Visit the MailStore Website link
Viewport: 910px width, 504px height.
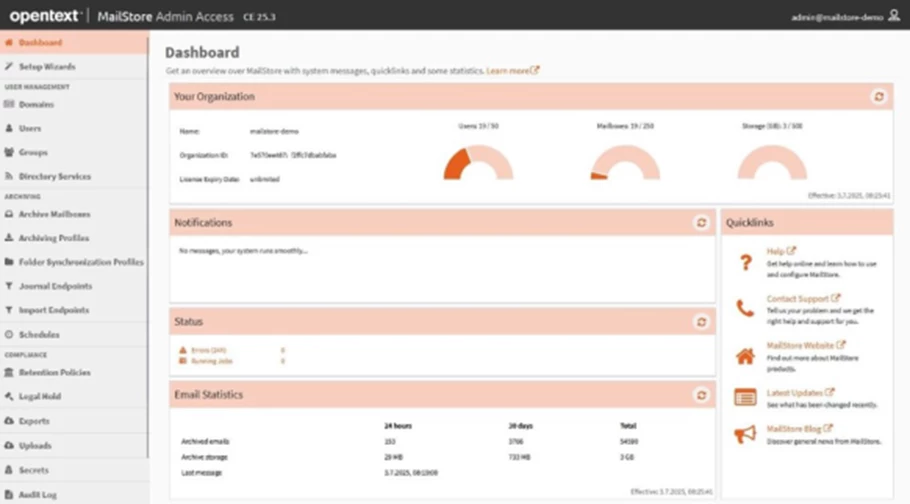click(x=806, y=345)
